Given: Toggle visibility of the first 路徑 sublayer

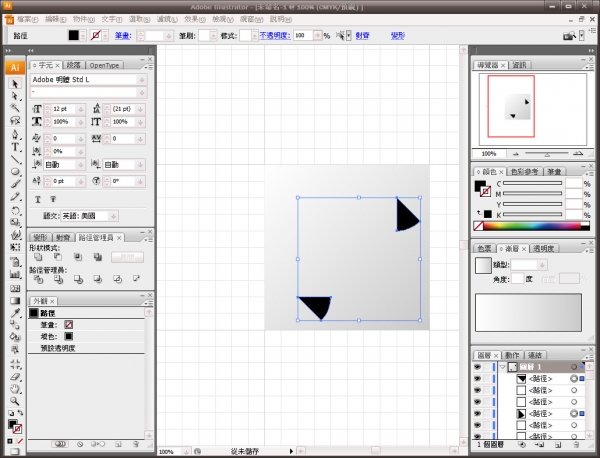Looking at the screenshot, I should (477, 380).
